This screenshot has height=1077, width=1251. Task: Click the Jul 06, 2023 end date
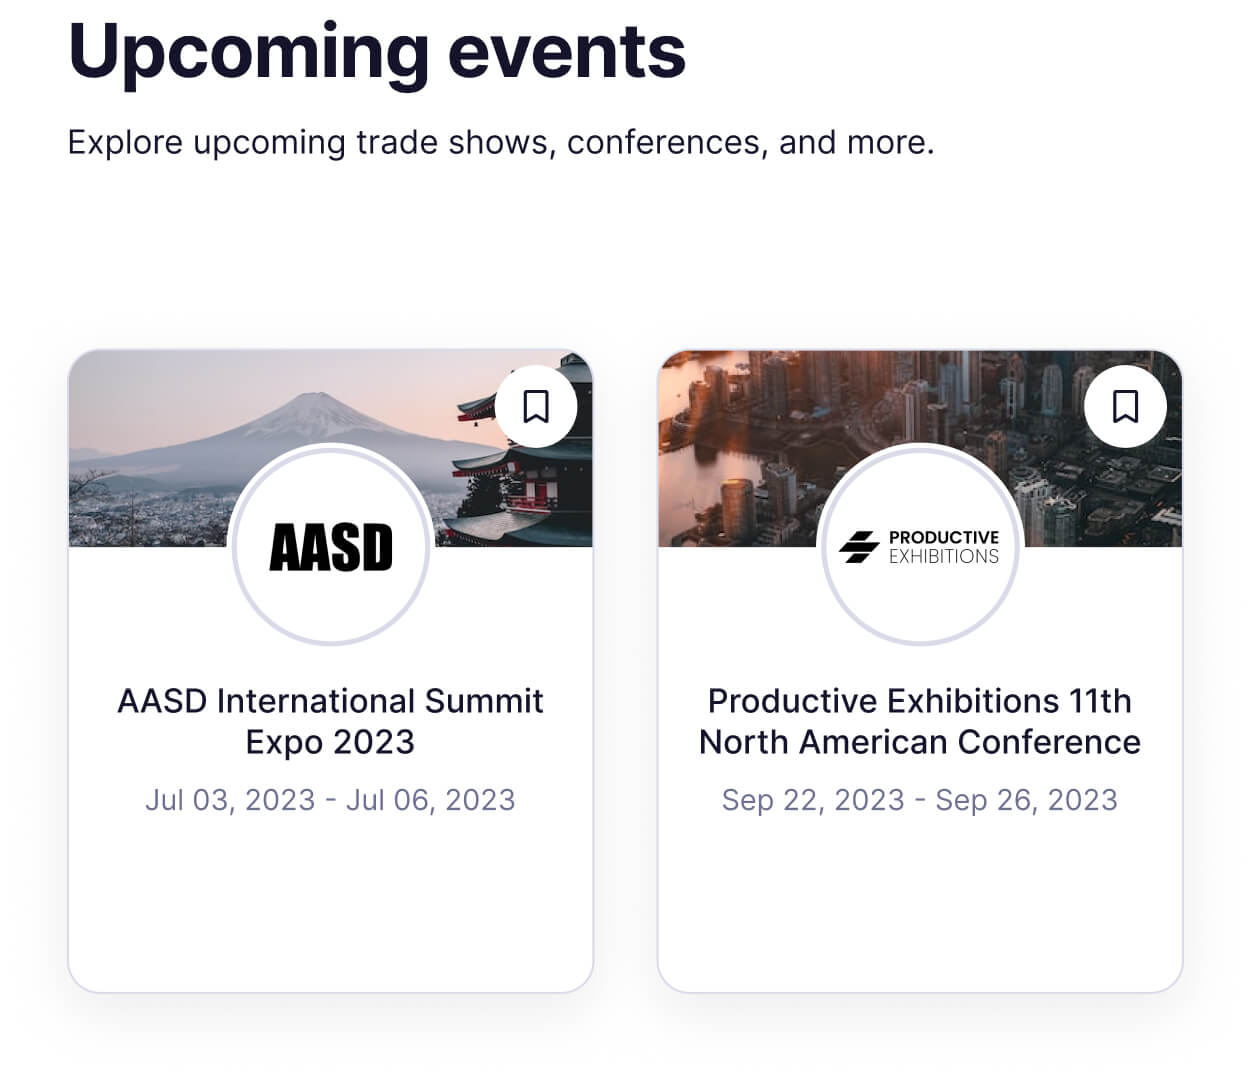coord(430,800)
